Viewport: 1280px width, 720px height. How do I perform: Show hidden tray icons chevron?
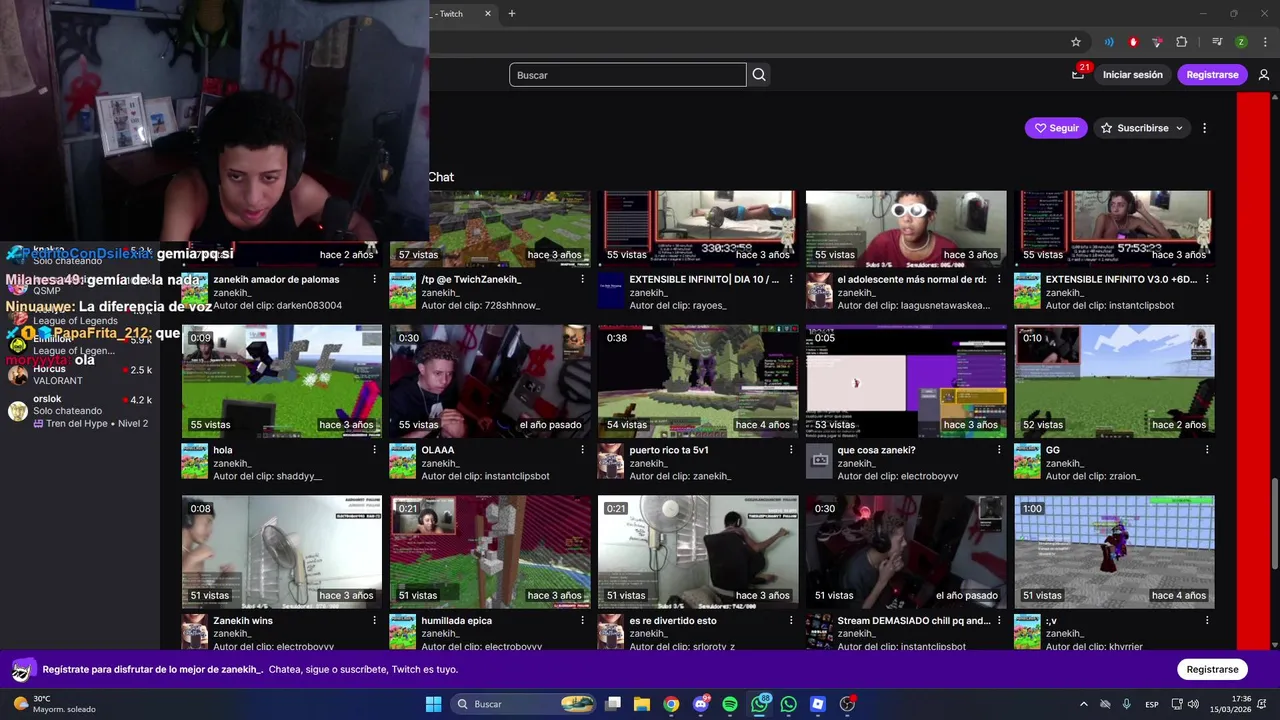pos(1084,704)
